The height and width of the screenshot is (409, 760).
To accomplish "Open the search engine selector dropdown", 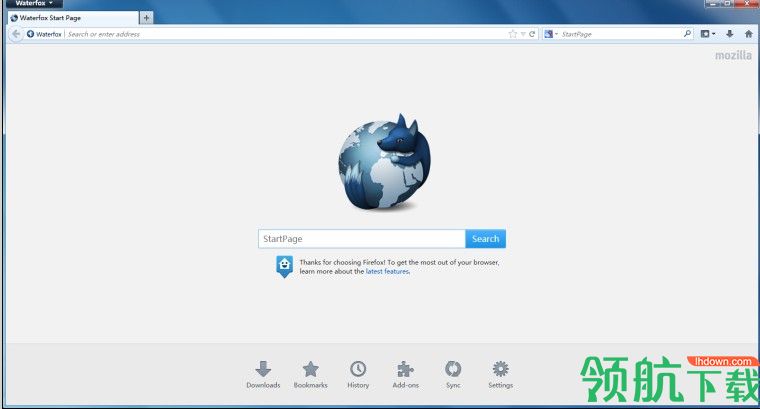I will click(551, 34).
